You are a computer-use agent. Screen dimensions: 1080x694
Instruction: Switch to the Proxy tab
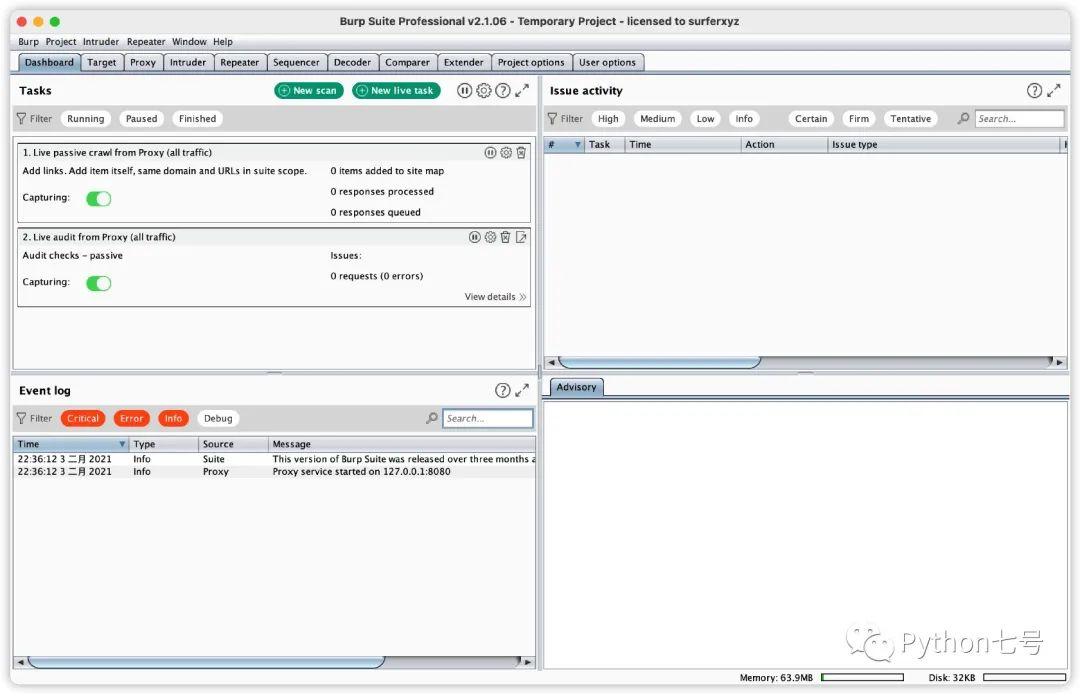[143, 62]
